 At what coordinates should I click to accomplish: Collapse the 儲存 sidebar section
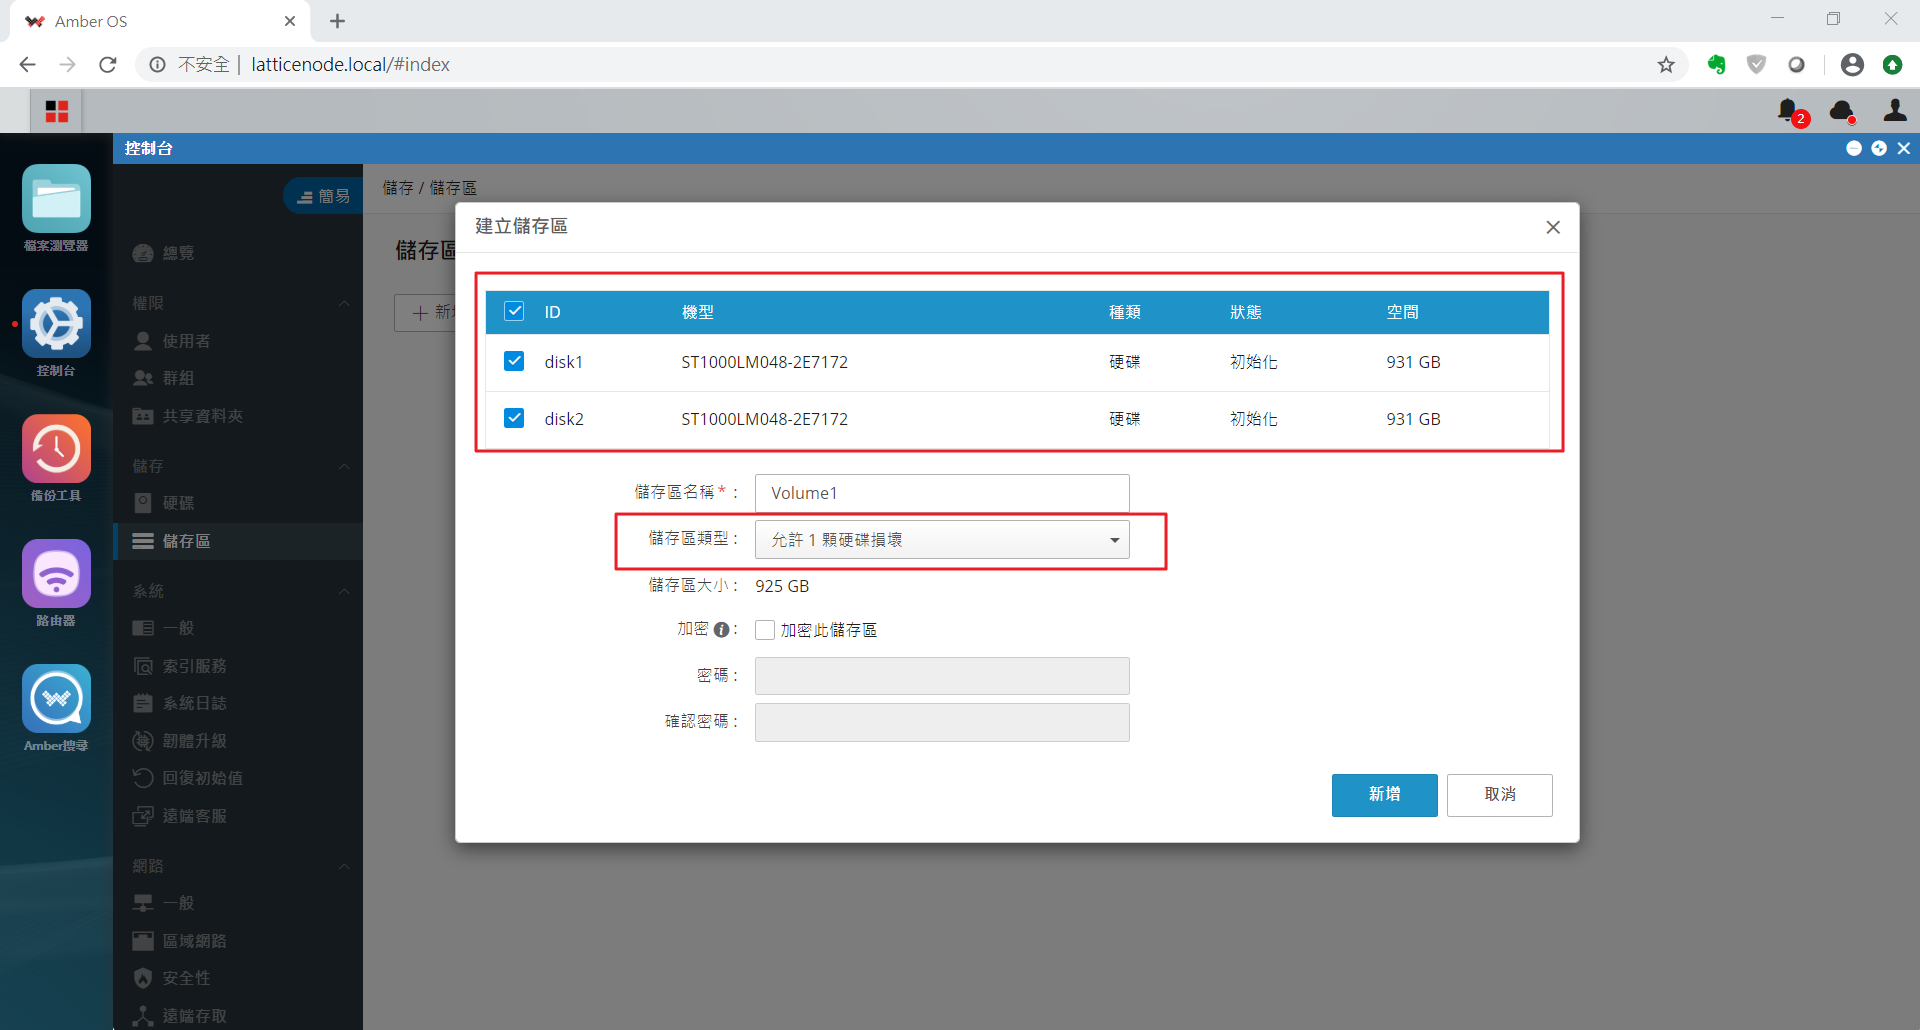pyautogui.click(x=344, y=466)
